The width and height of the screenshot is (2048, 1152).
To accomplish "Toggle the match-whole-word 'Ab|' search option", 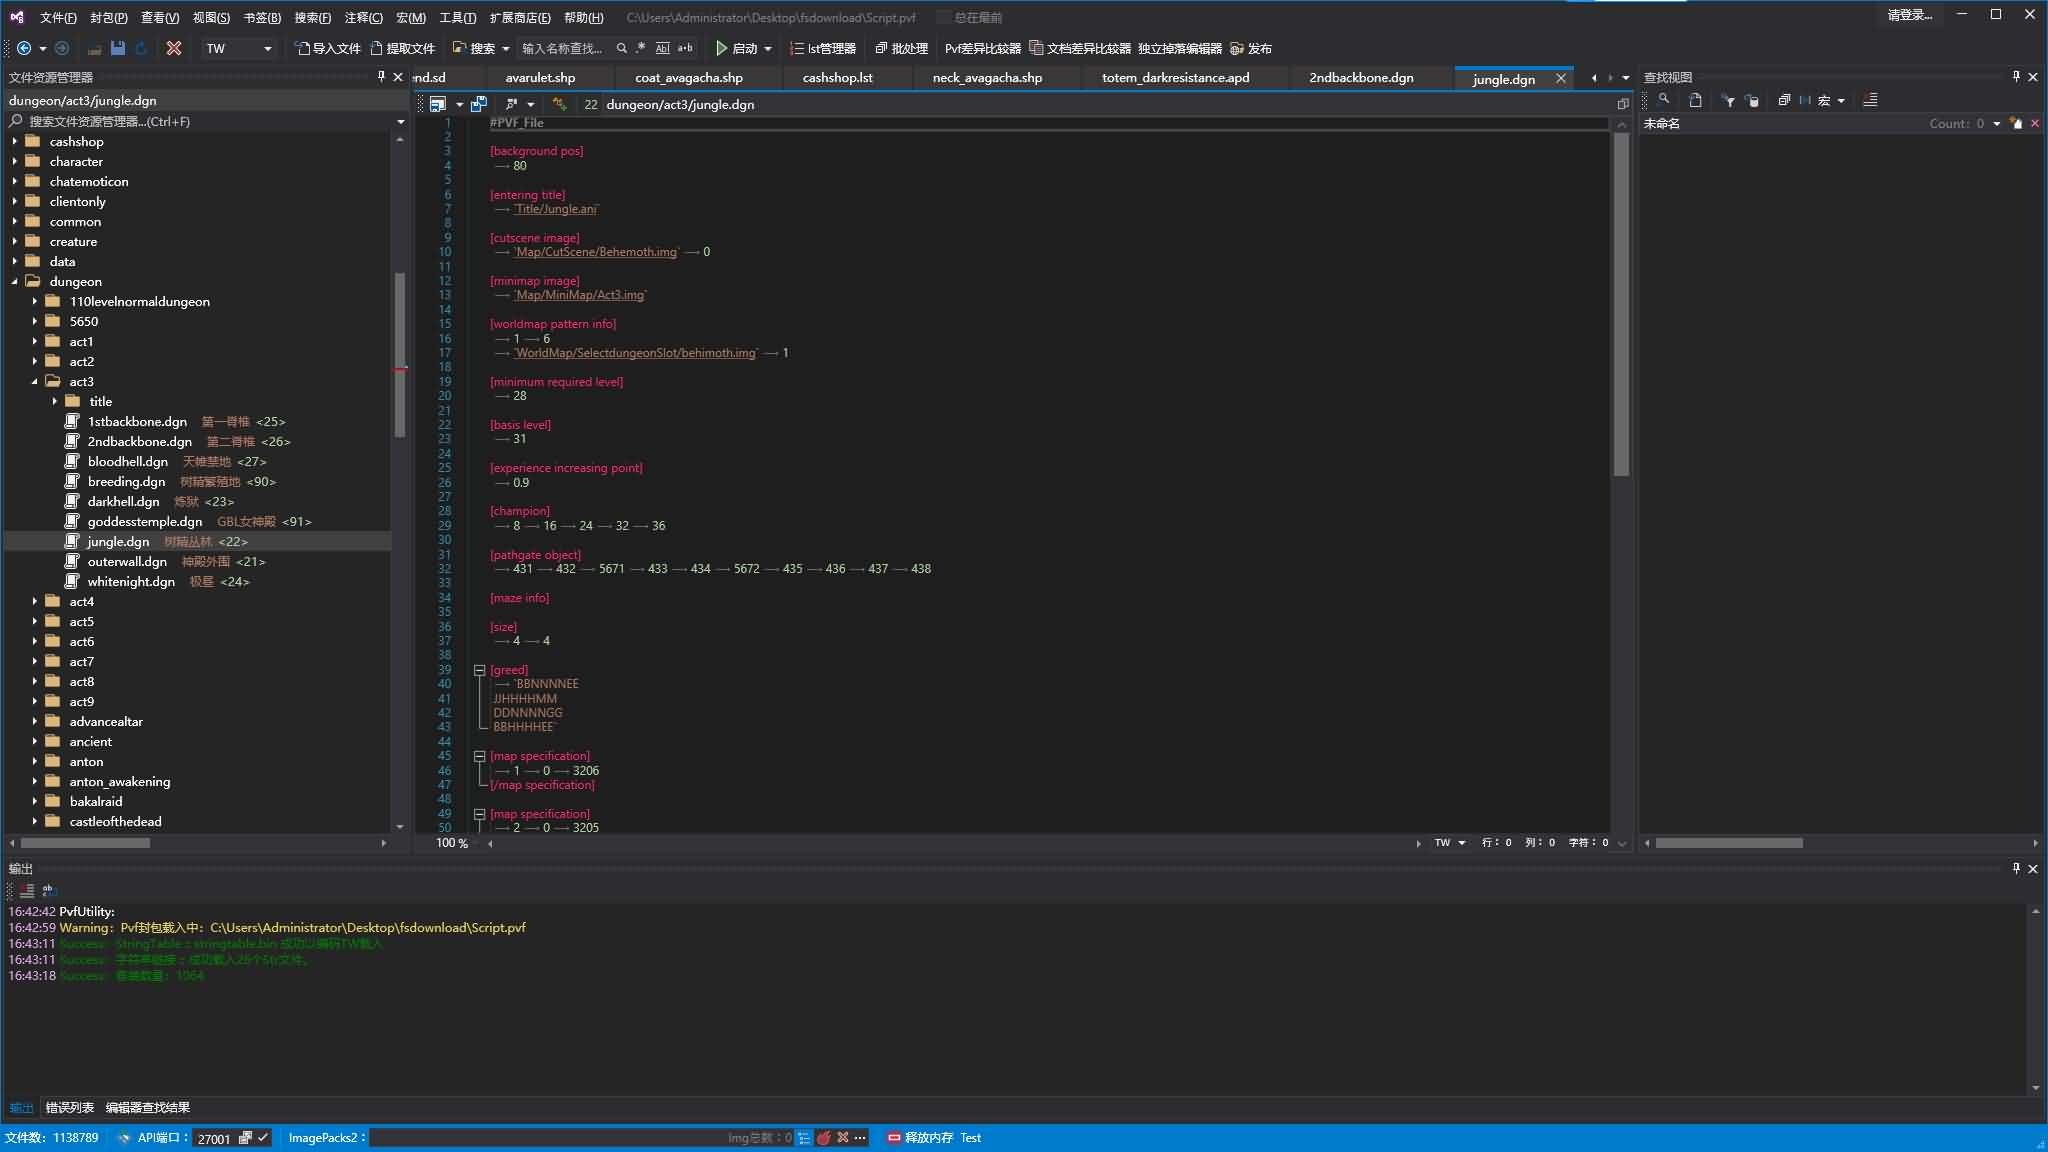I will [662, 48].
